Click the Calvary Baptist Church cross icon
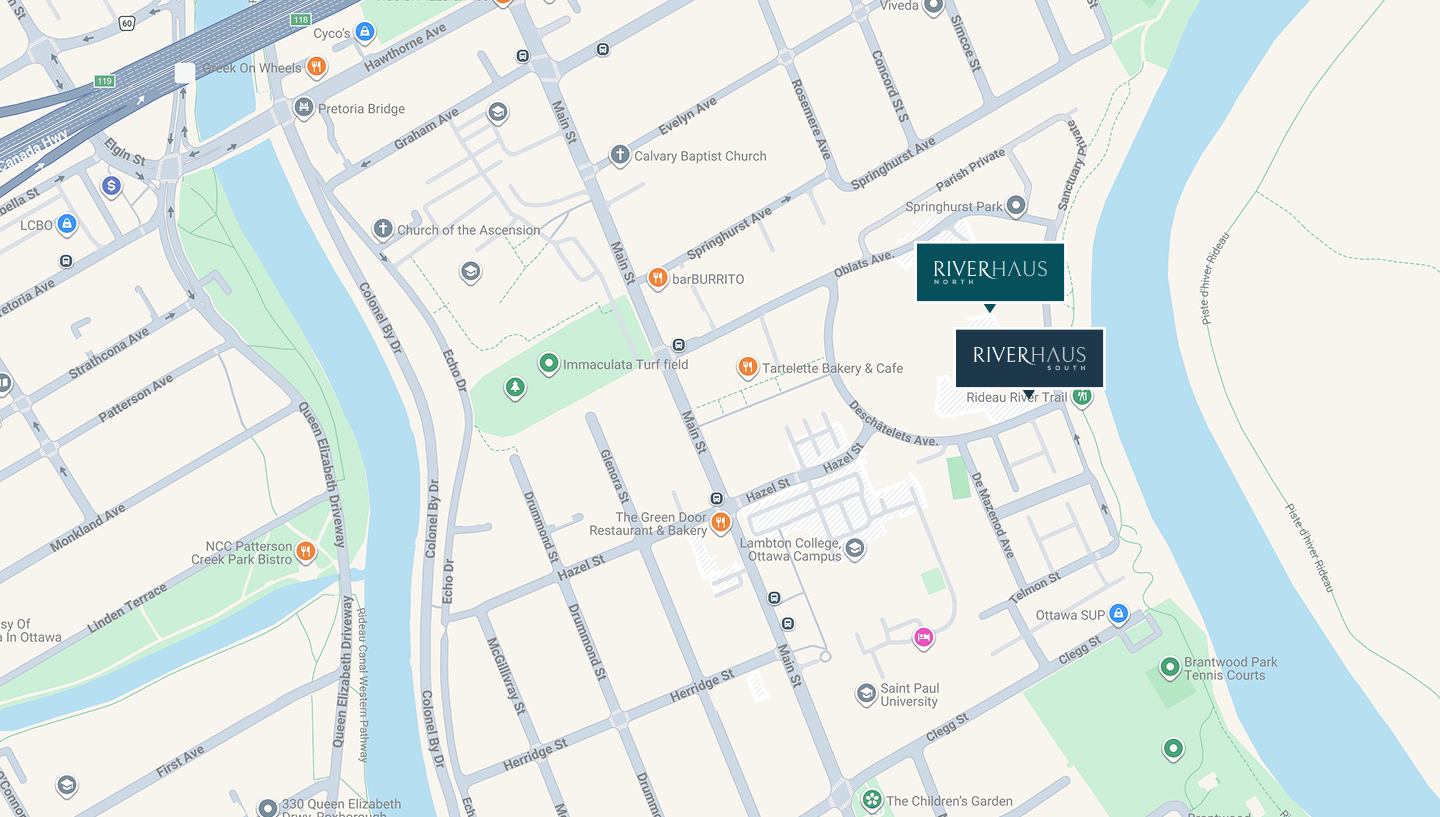The height and width of the screenshot is (817, 1440). (x=620, y=155)
